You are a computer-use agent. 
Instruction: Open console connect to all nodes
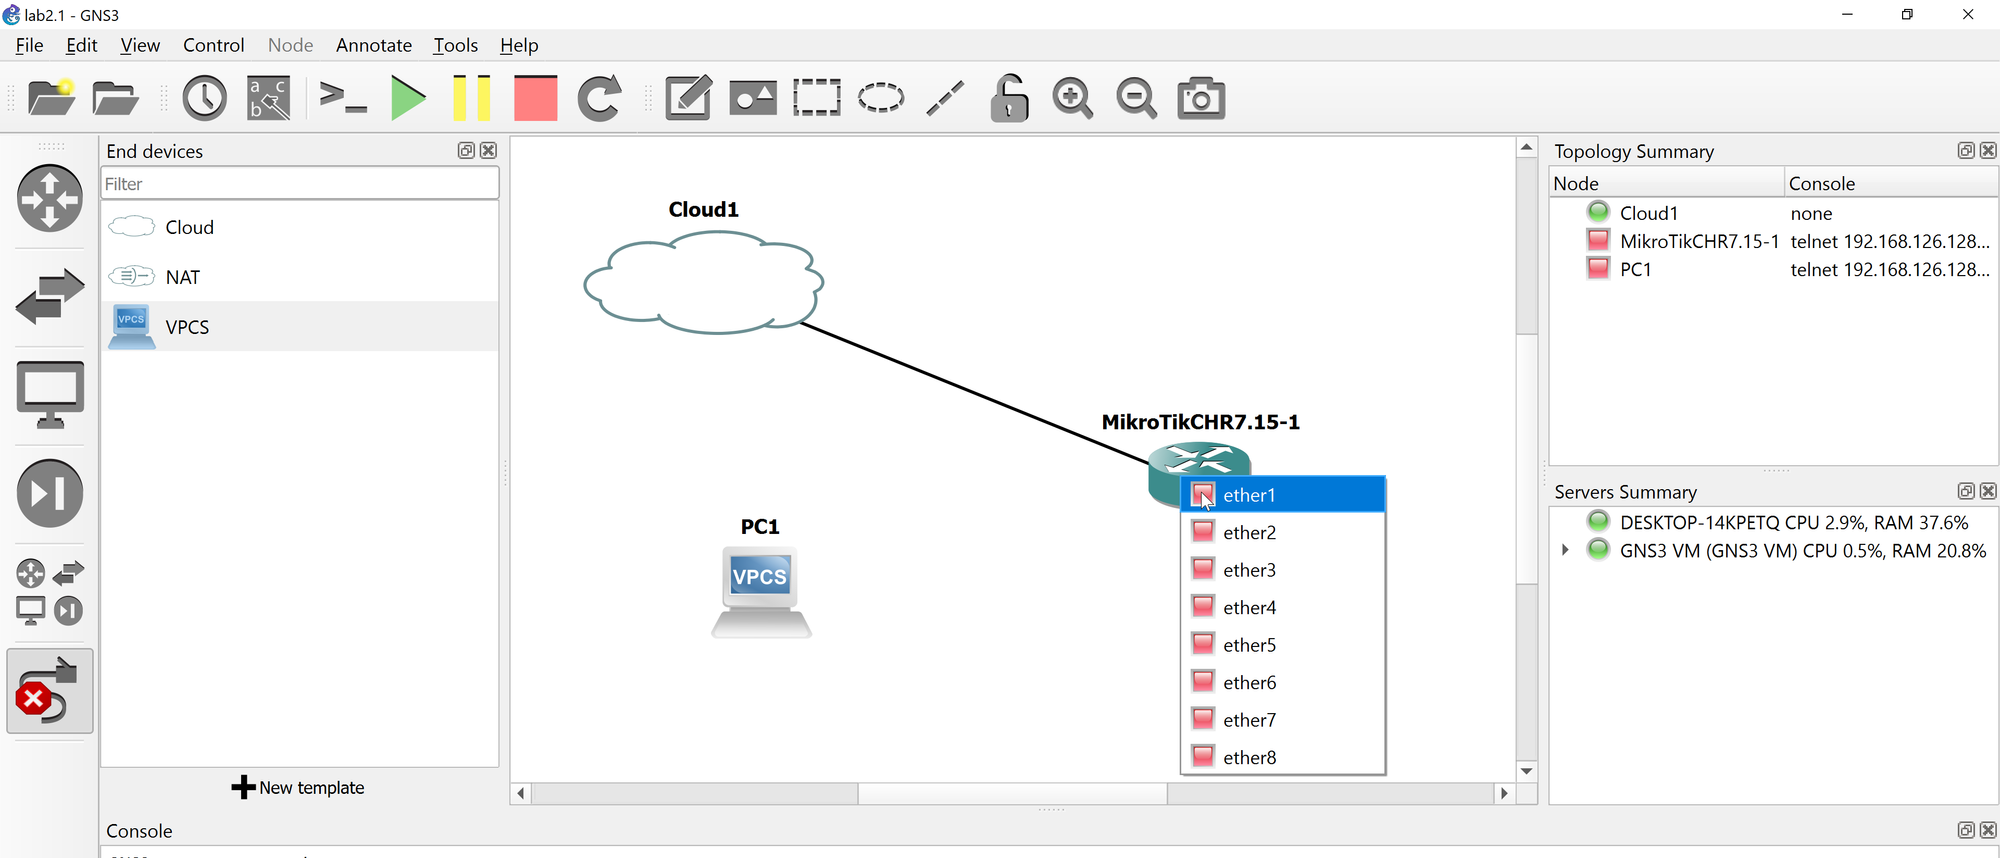343,98
